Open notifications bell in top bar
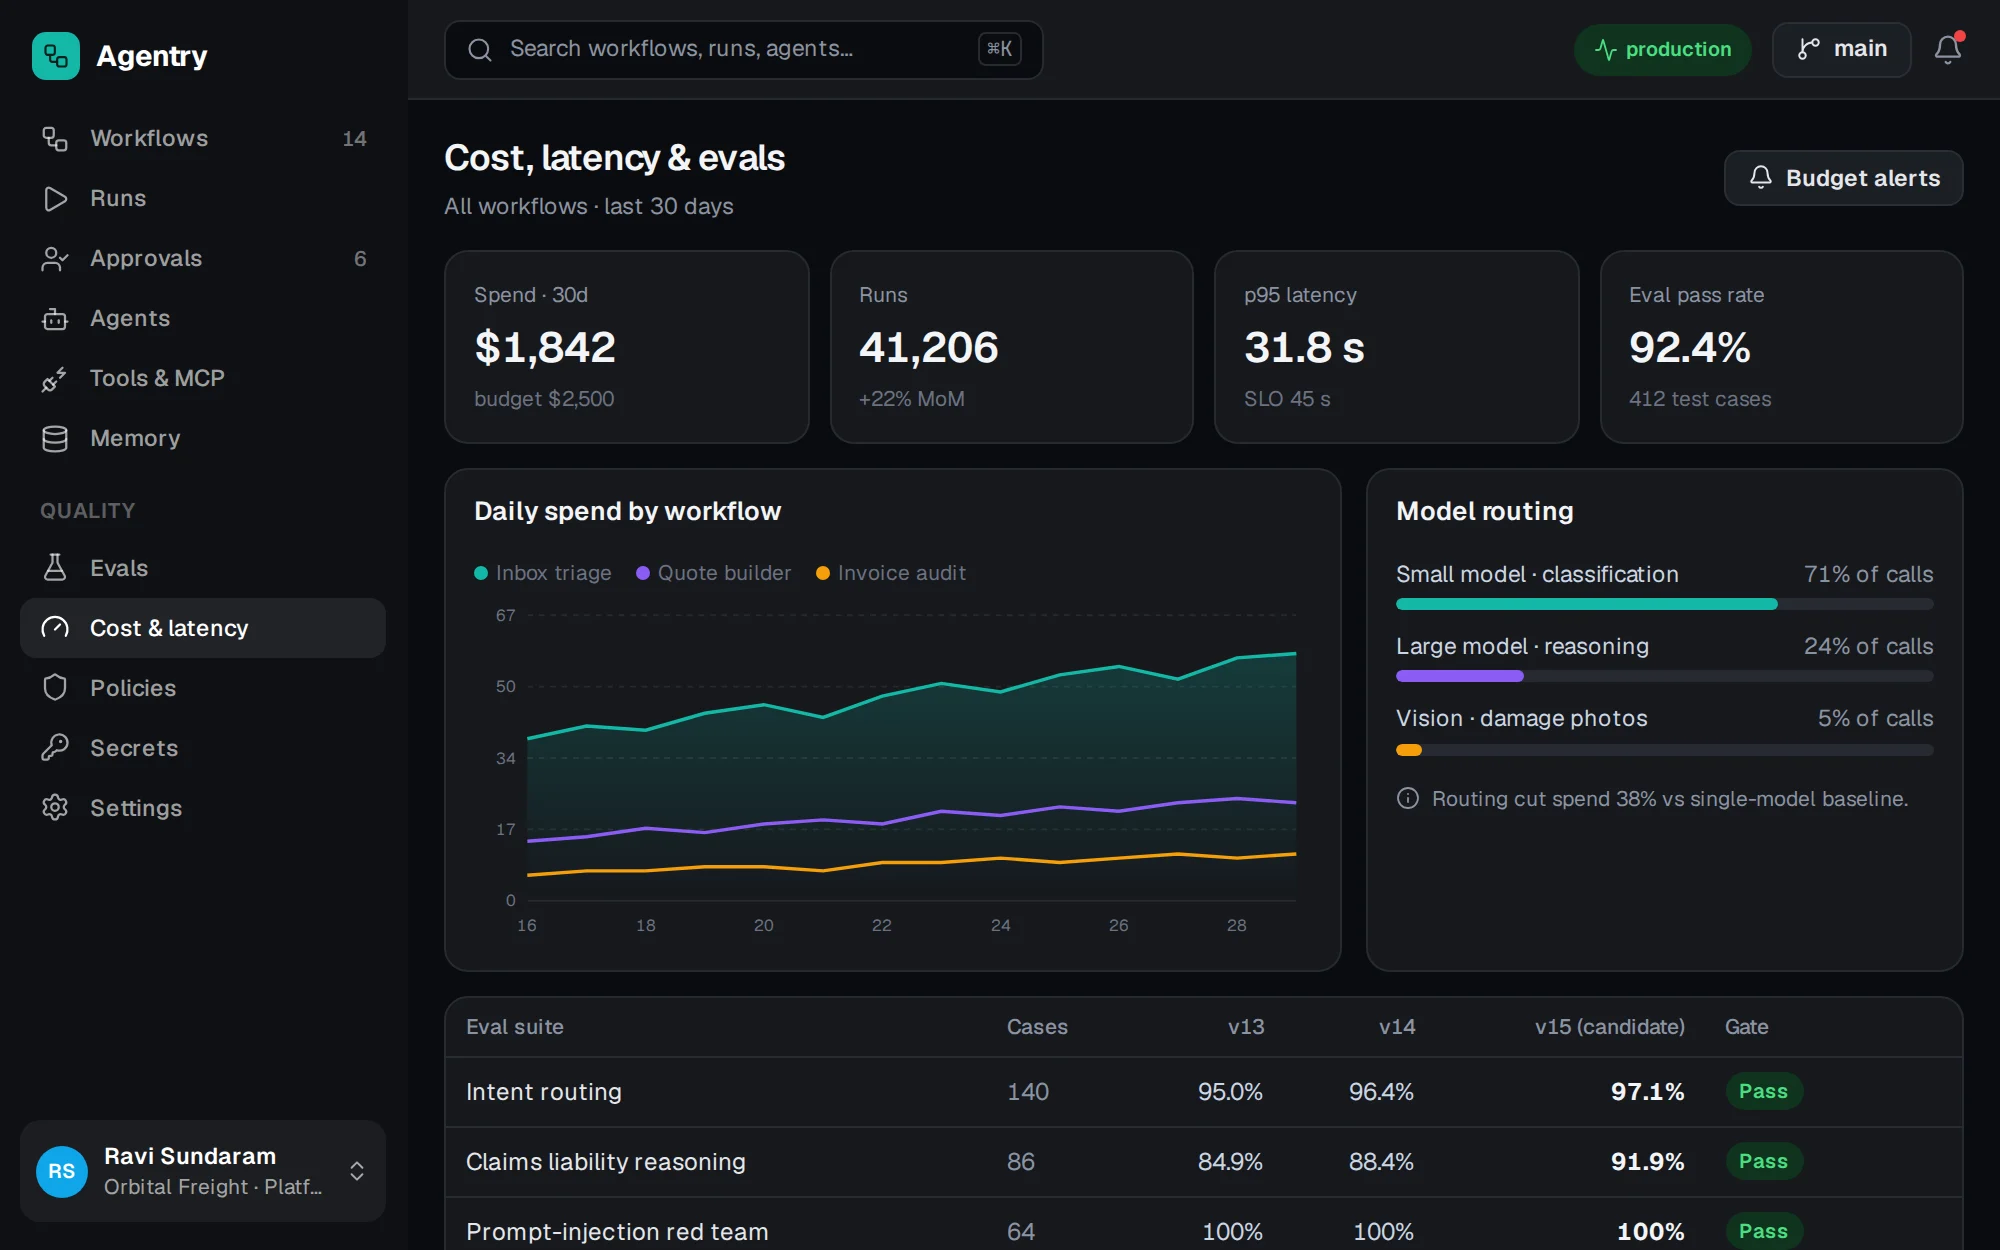Viewport: 2000px width, 1250px height. pos(1947,49)
